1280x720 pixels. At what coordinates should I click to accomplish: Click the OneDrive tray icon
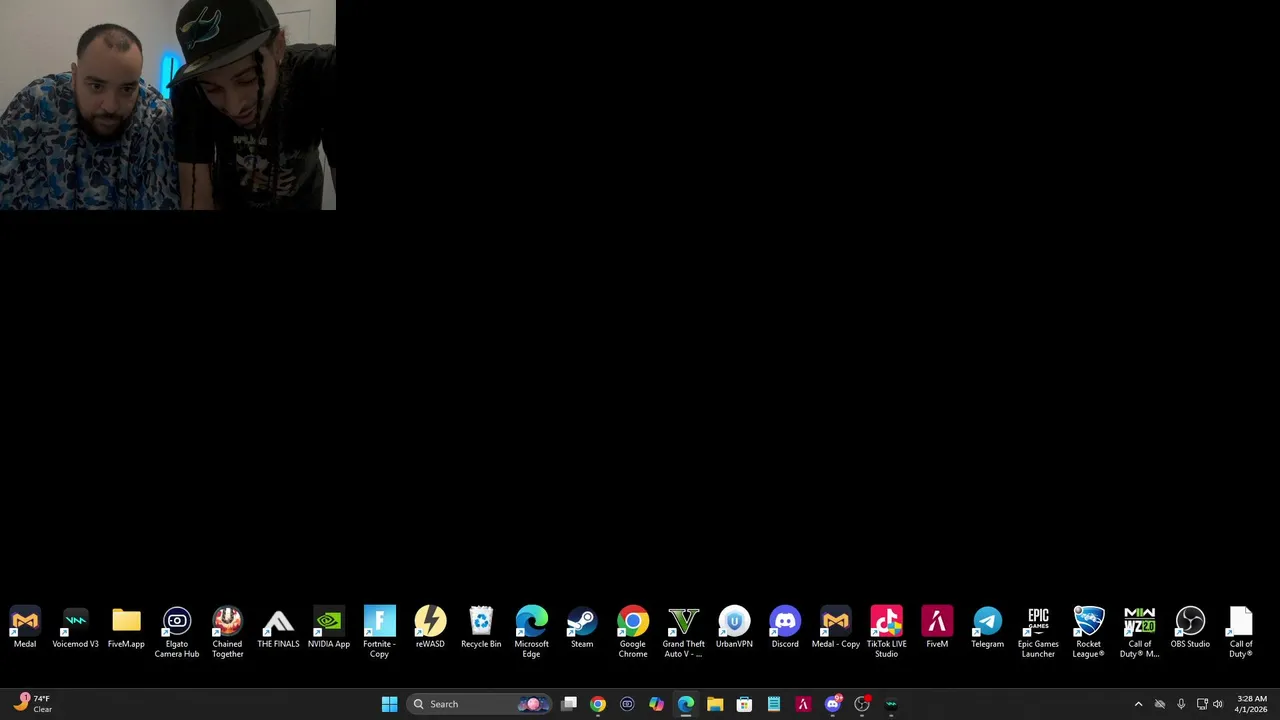coord(1160,704)
